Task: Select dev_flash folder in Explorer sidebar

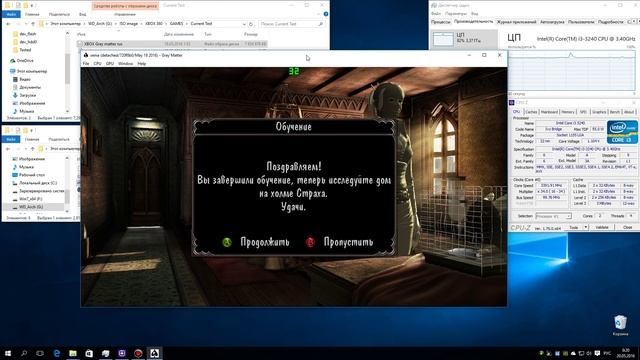Action: [x=27, y=34]
